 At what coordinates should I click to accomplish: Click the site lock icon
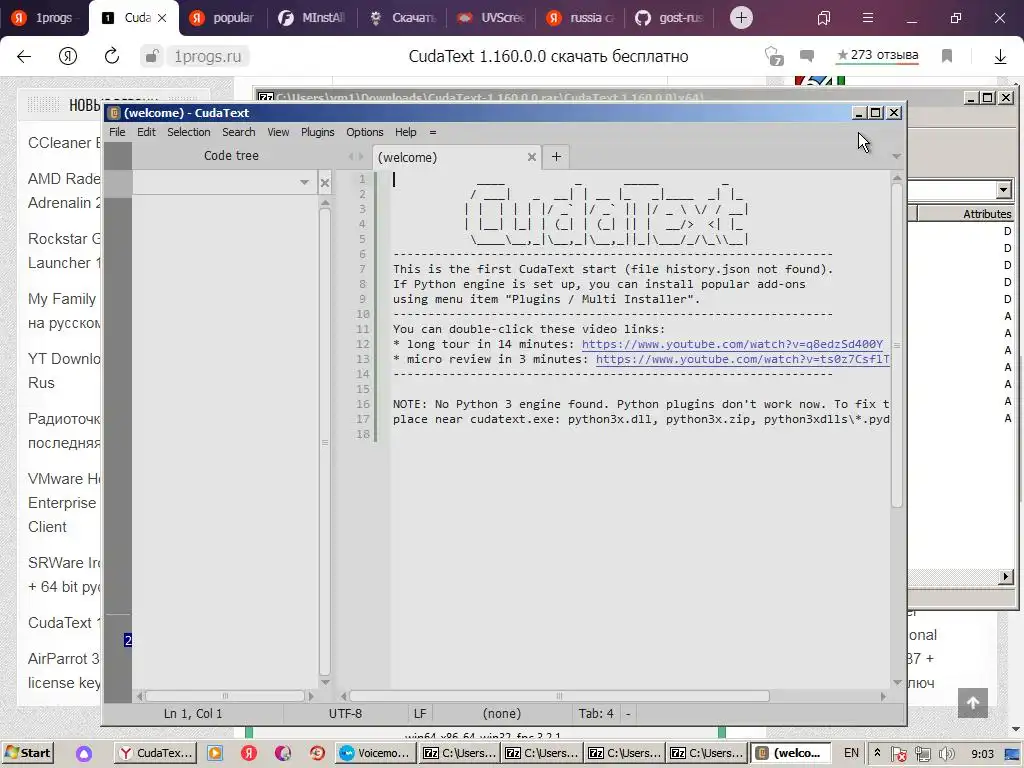pyautogui.click(x=151, y=56)
